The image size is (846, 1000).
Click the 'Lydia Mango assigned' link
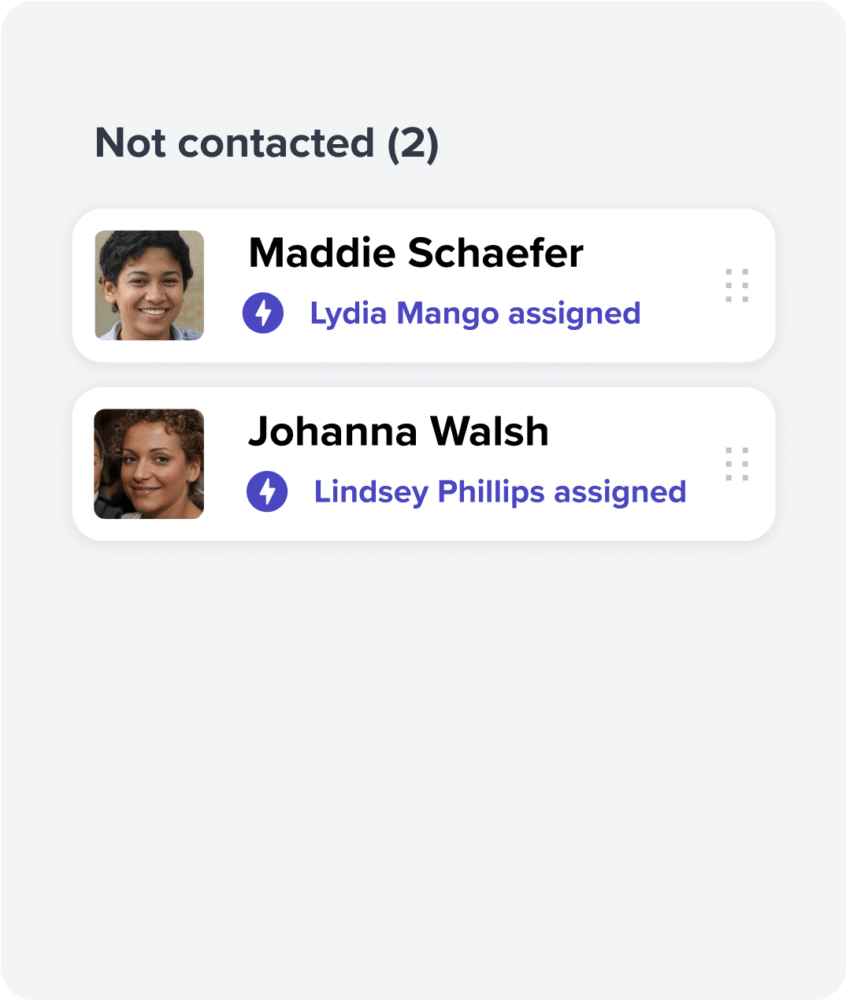click(x=475, y=314)
